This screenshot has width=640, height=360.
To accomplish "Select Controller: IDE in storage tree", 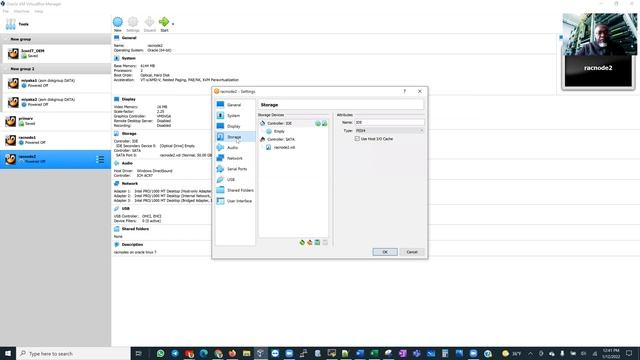I will click(x=280, y=123).
